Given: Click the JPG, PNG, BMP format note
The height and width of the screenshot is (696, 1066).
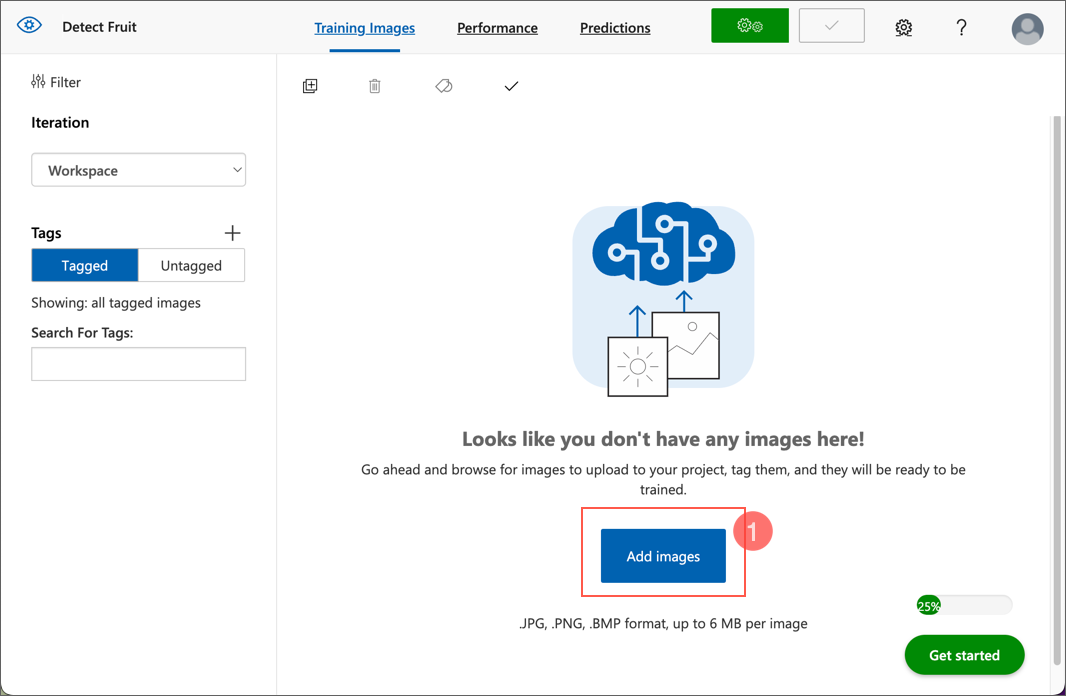Looking at the screenshot, I should 663,623.
